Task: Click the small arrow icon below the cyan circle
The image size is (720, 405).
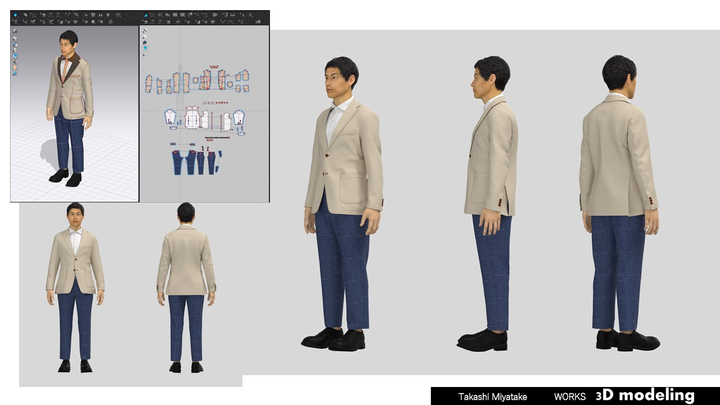Action: point(145,54)
